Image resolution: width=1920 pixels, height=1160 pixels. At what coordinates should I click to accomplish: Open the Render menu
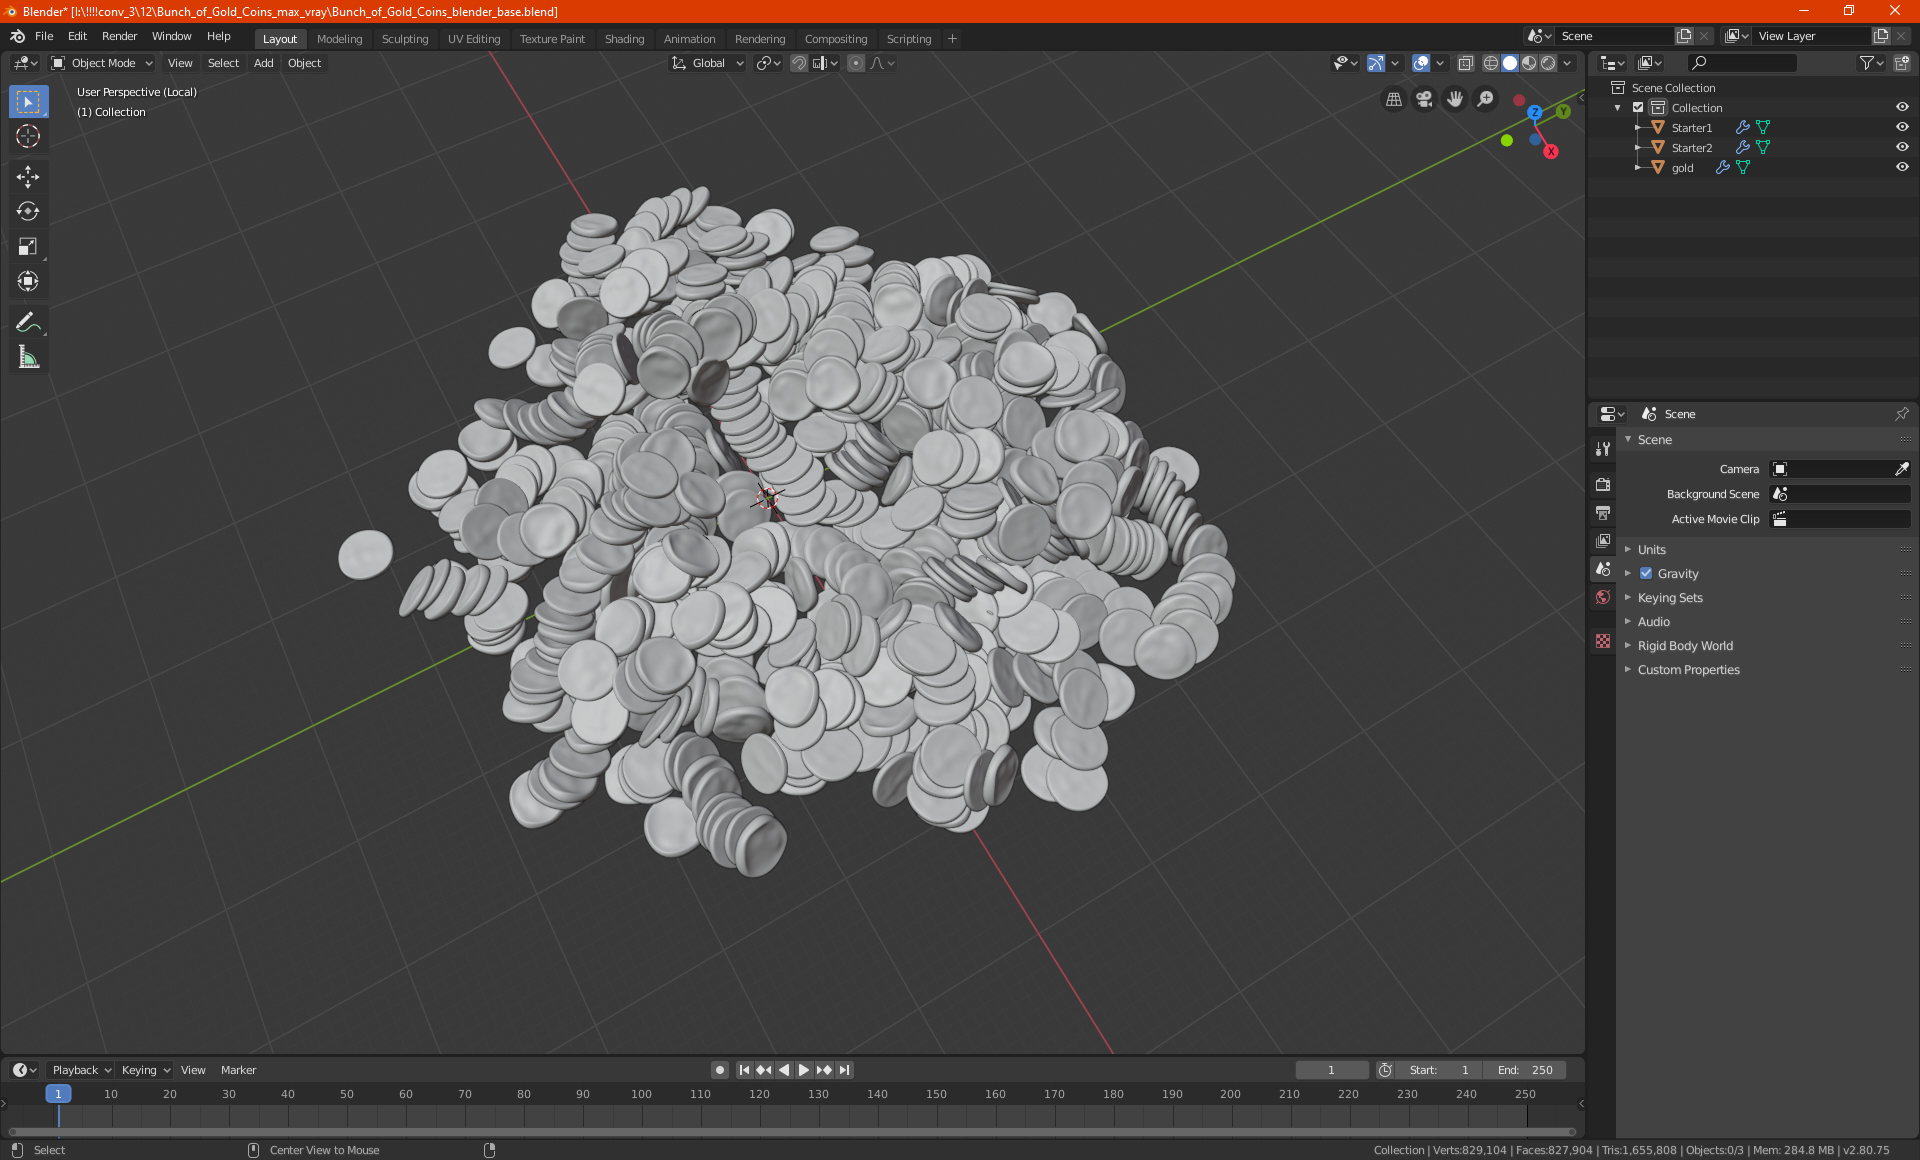click(119, 36)
